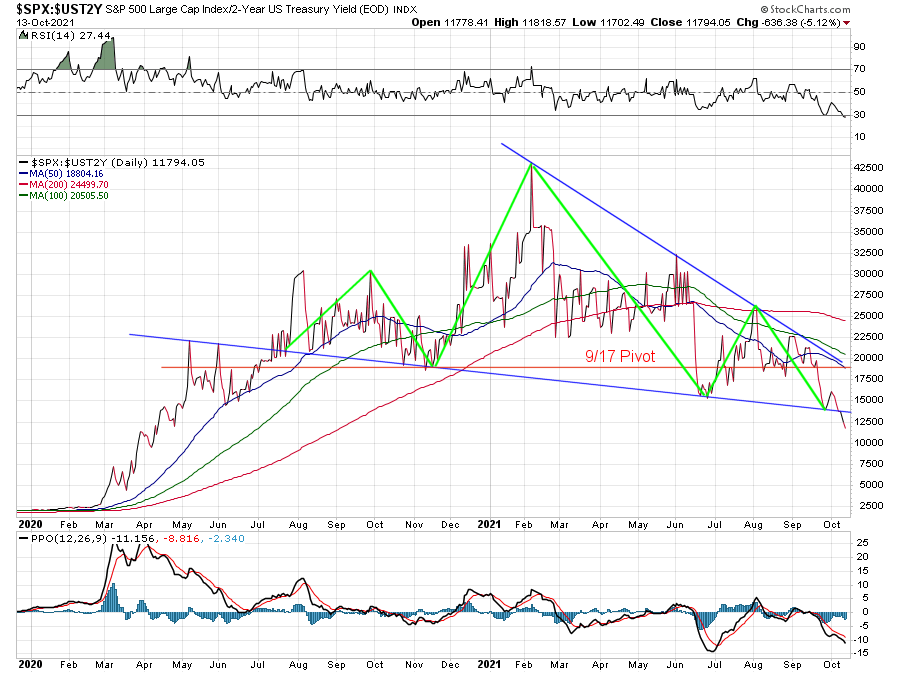Click the 17500 price axis label

pos(868,379)
